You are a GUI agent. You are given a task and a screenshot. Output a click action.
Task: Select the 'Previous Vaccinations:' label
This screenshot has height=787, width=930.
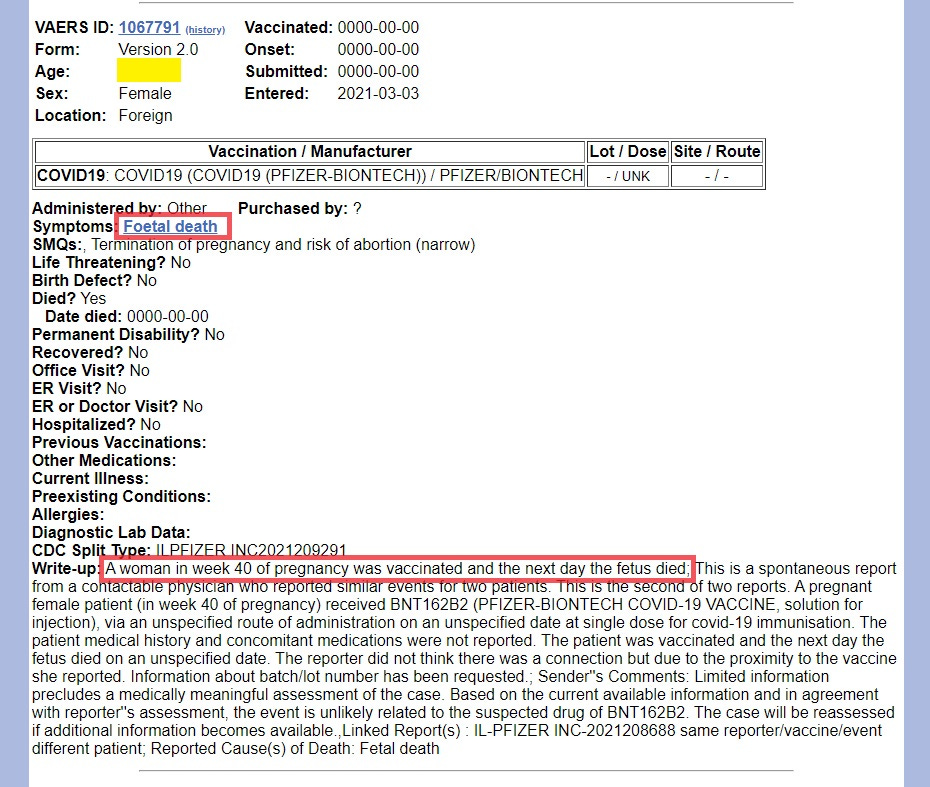coord(119,442)
